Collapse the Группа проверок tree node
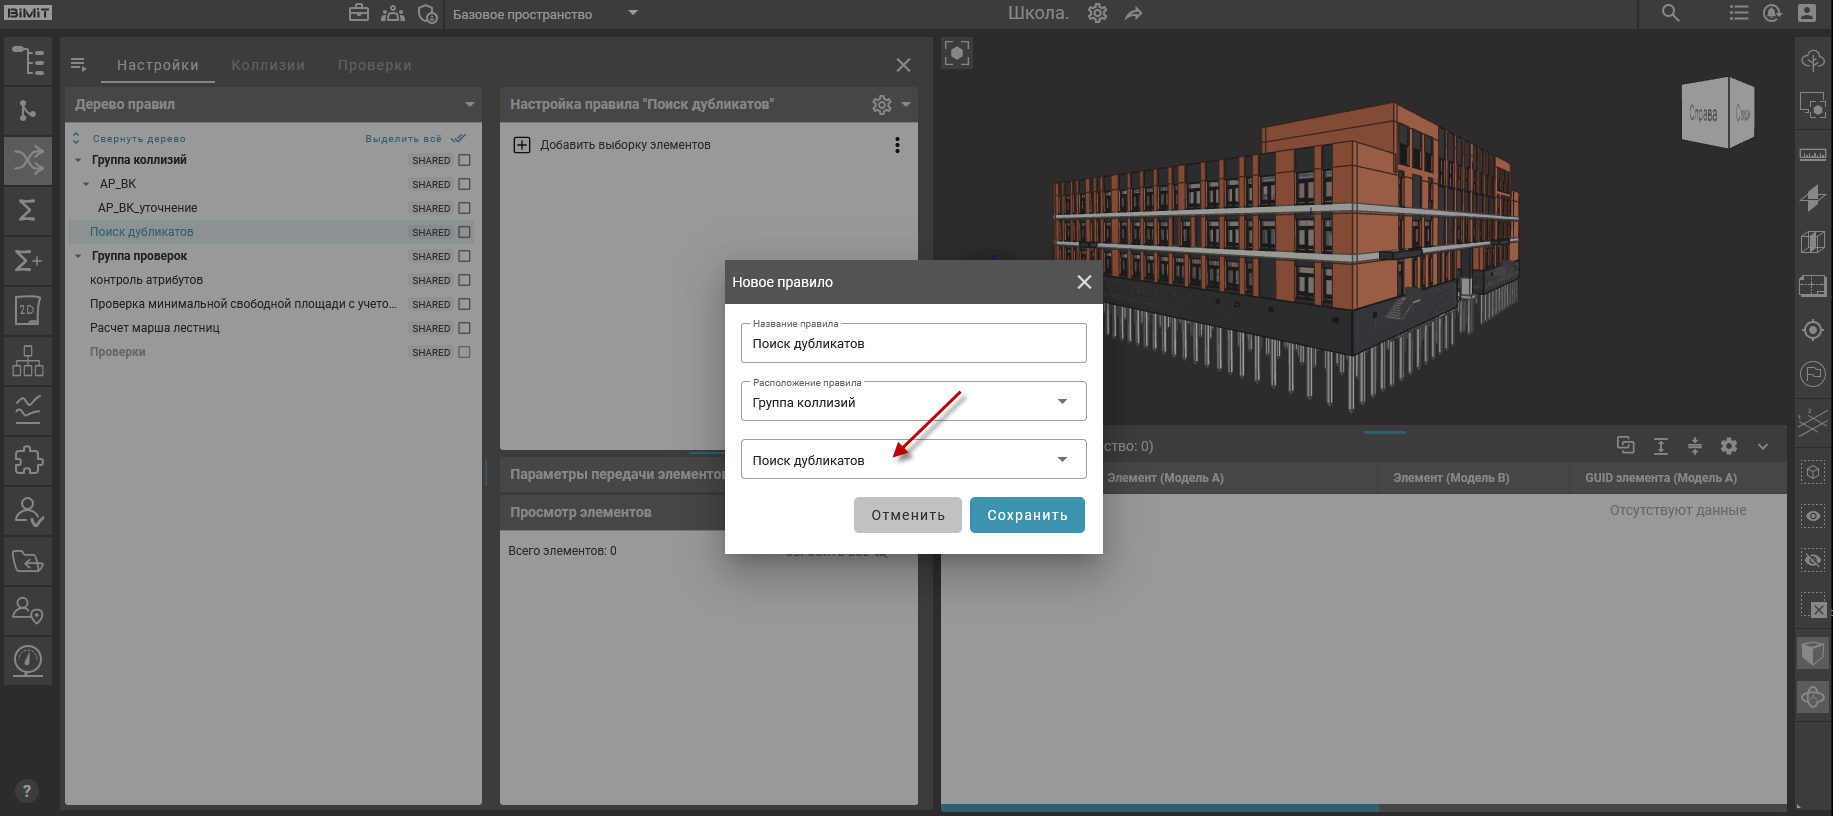This screenshot has width=1833, height=816. pyautogui.click(x=78, y=256)
